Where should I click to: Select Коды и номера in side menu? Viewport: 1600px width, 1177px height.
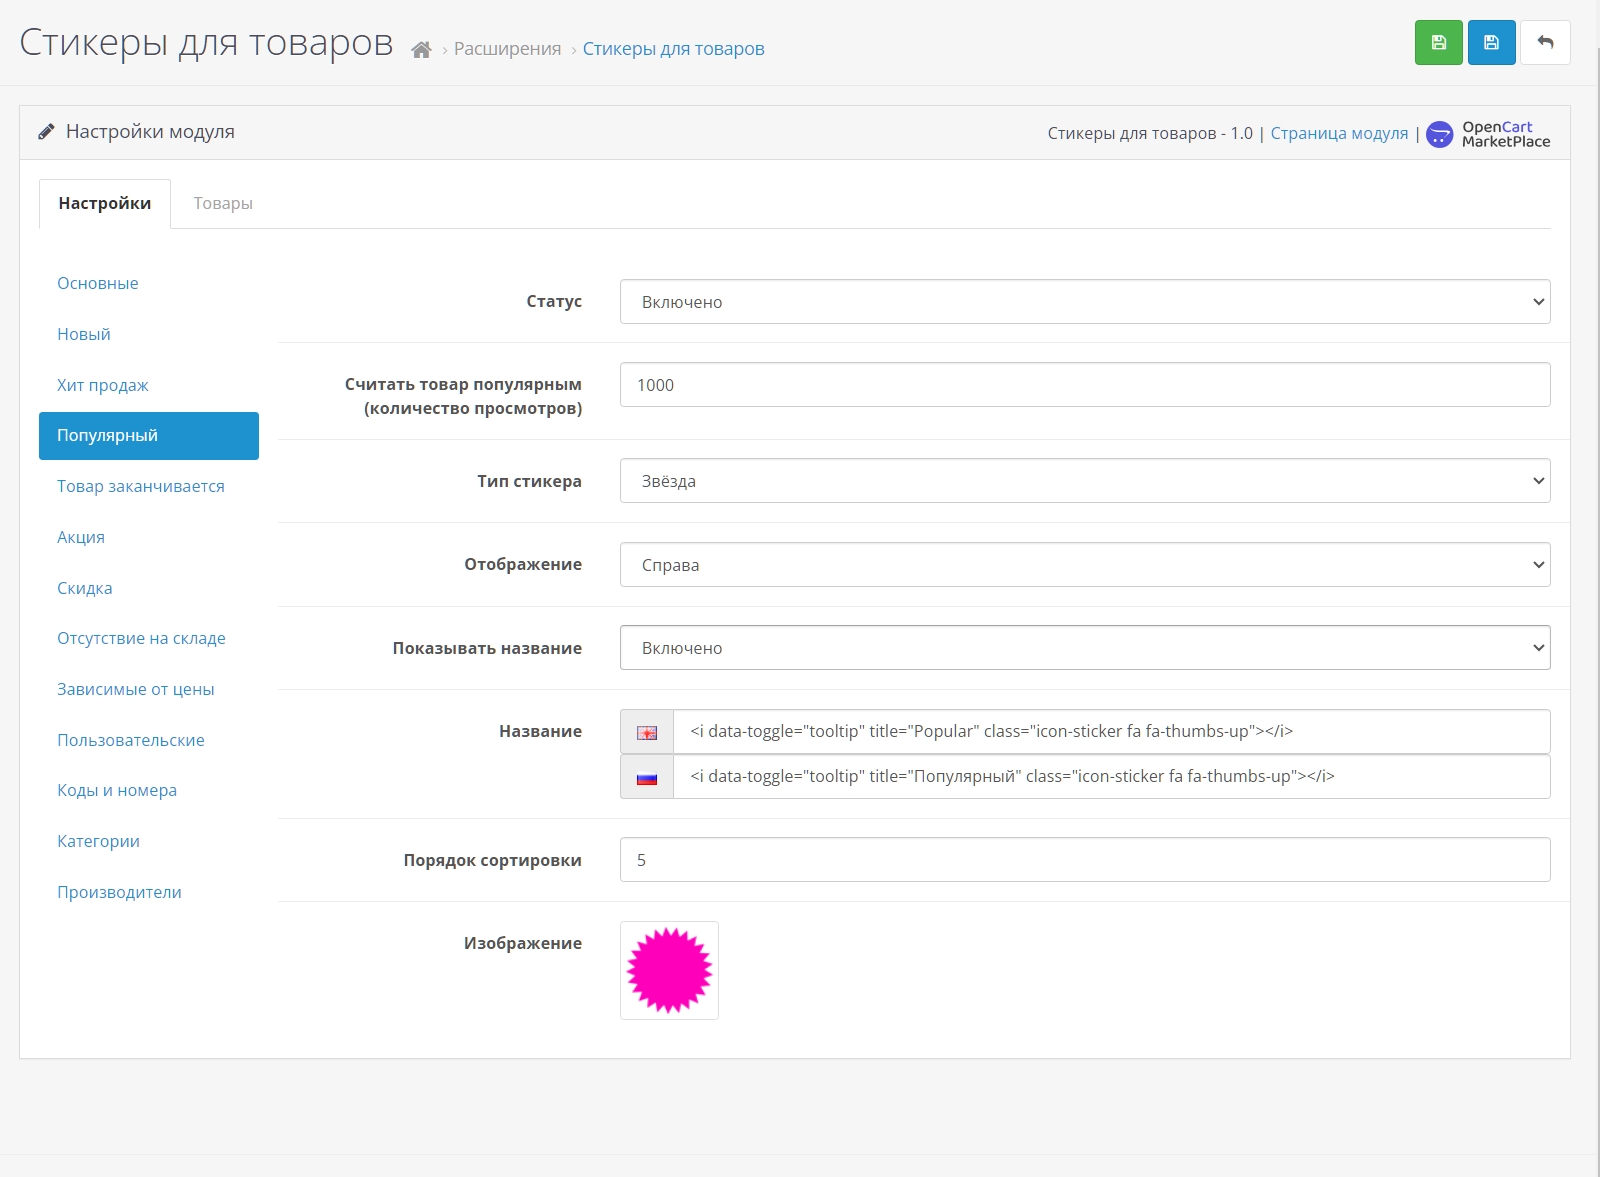click(x=149, y=791)
